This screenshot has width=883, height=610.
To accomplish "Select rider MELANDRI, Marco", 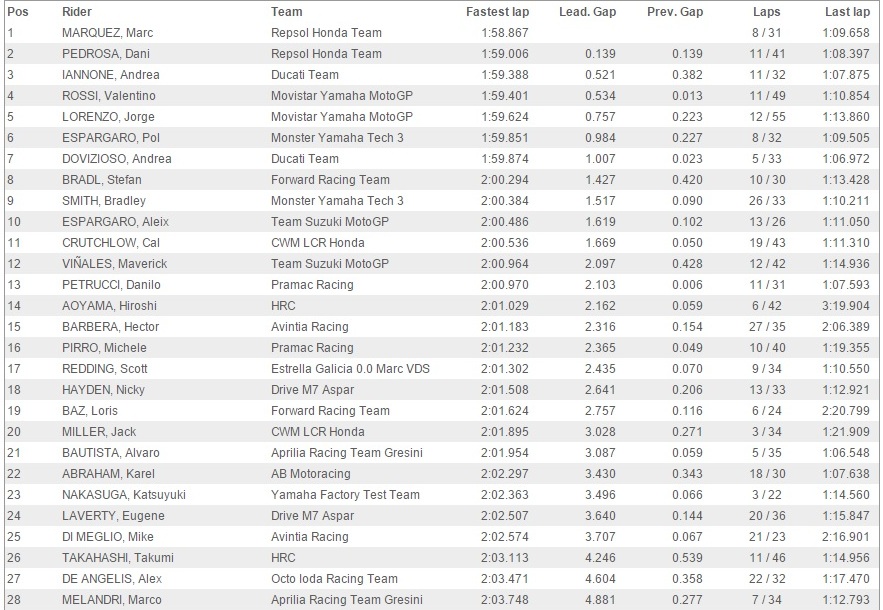I will pos(112,600).
